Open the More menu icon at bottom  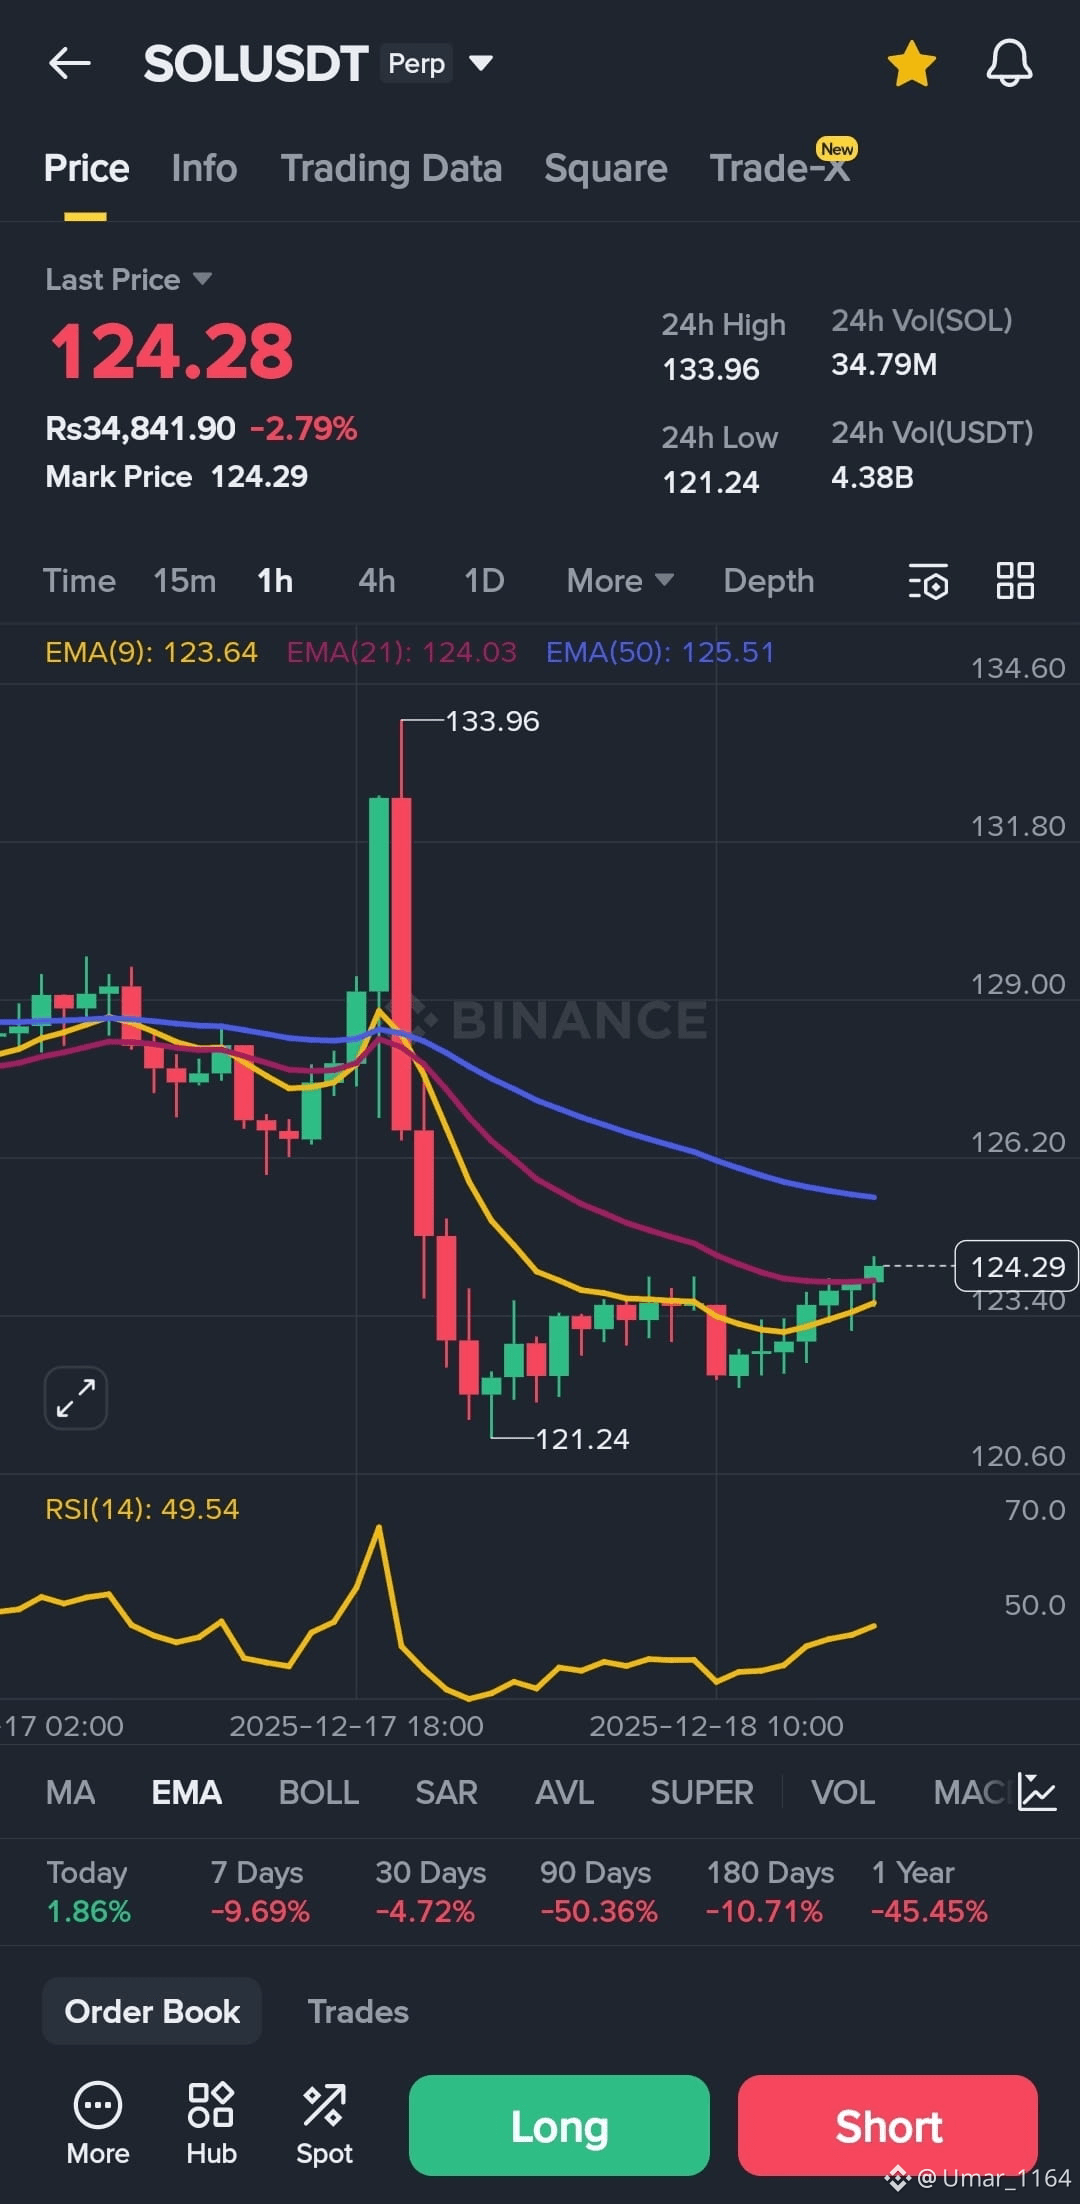pos(98,2124)
